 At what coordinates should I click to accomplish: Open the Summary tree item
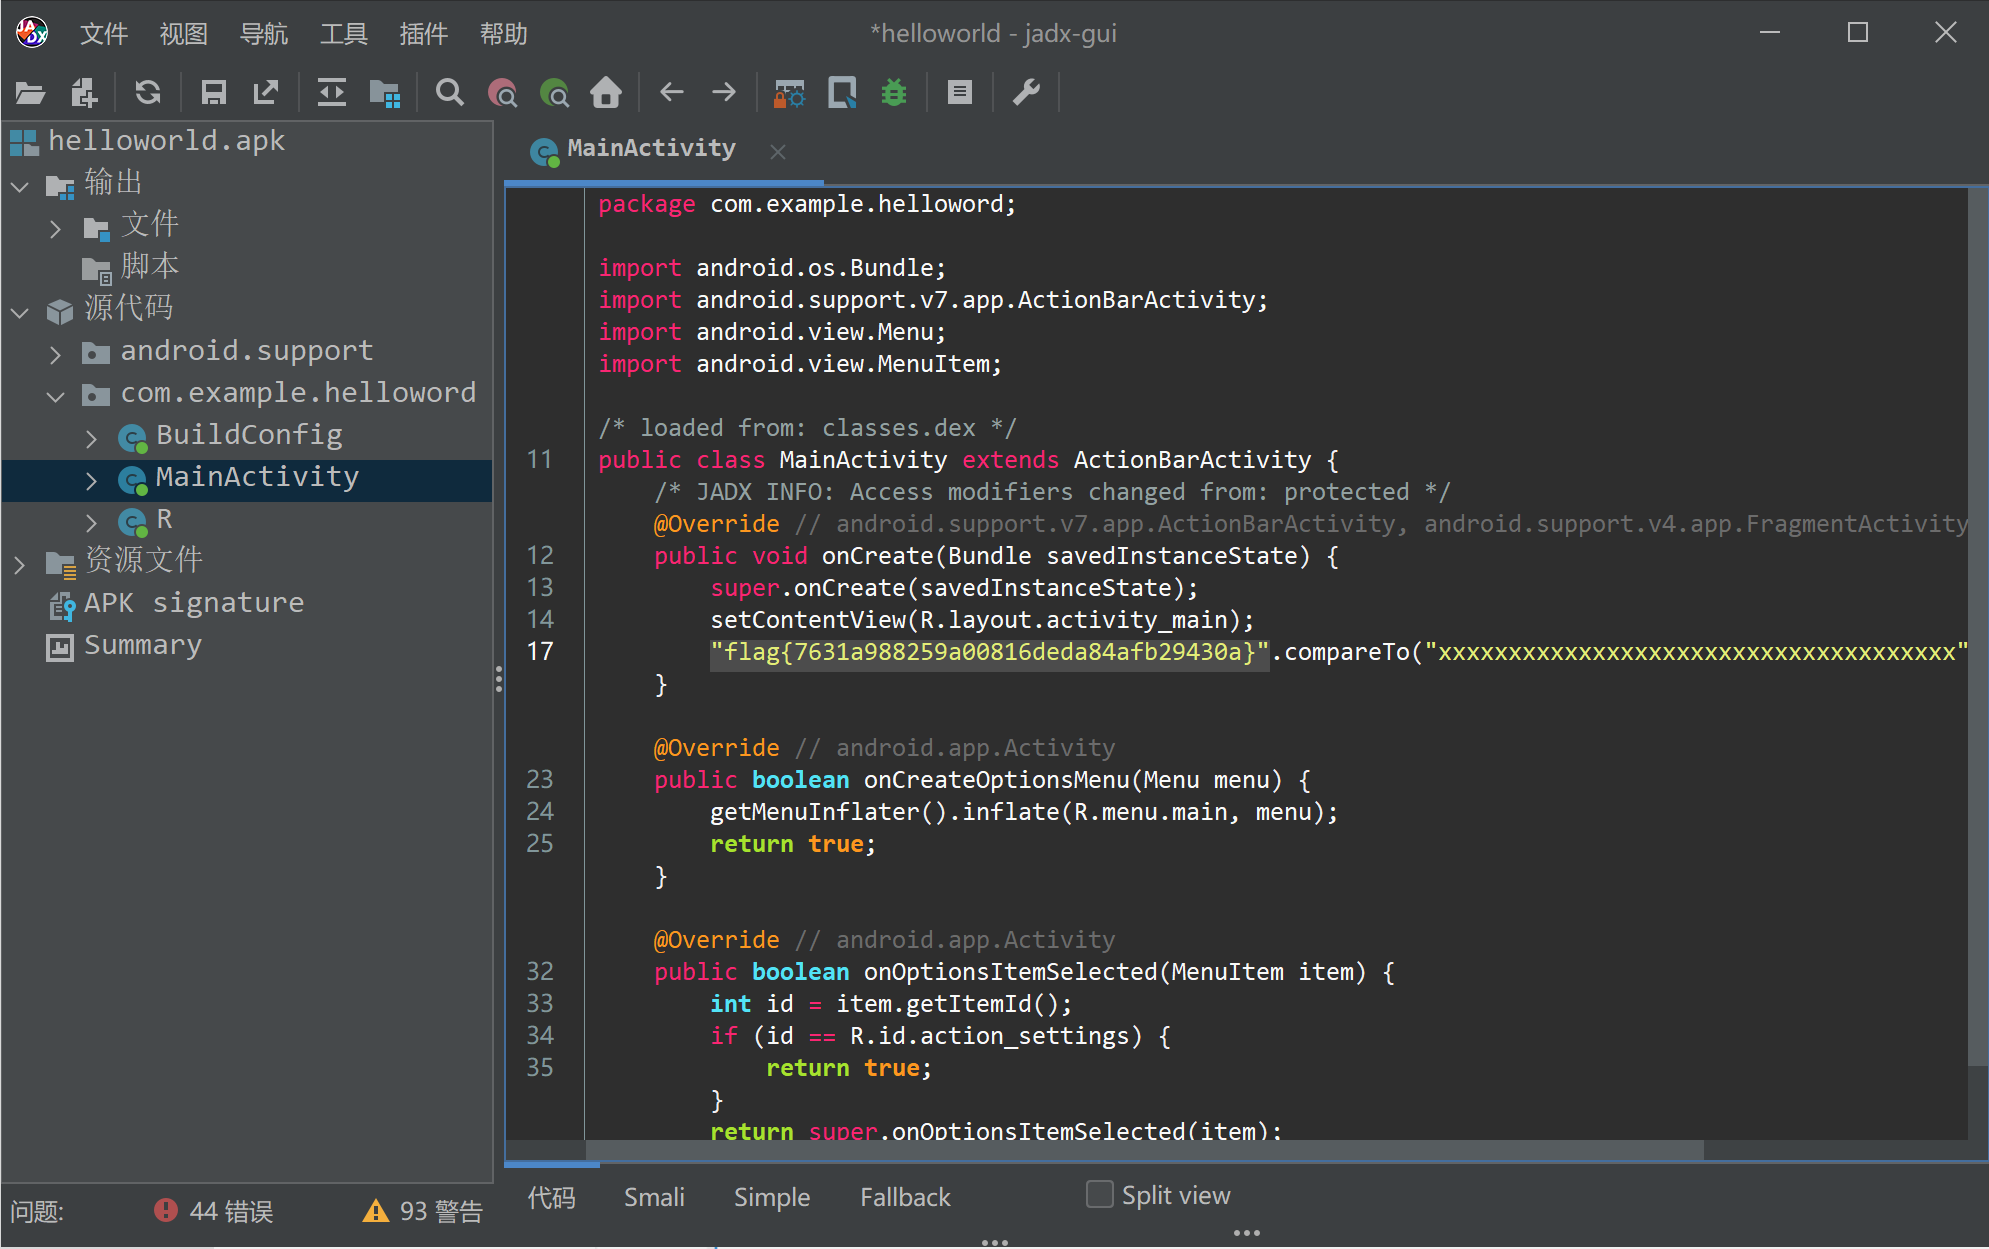click(x=124, y=646)
